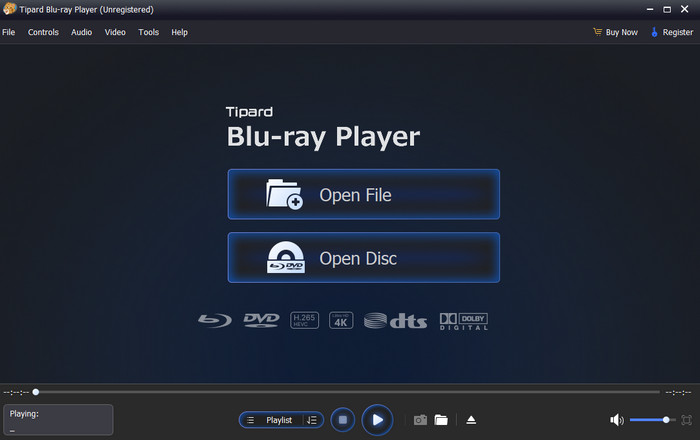Open the Audio menu
The image size is (700, 440).
82,32
